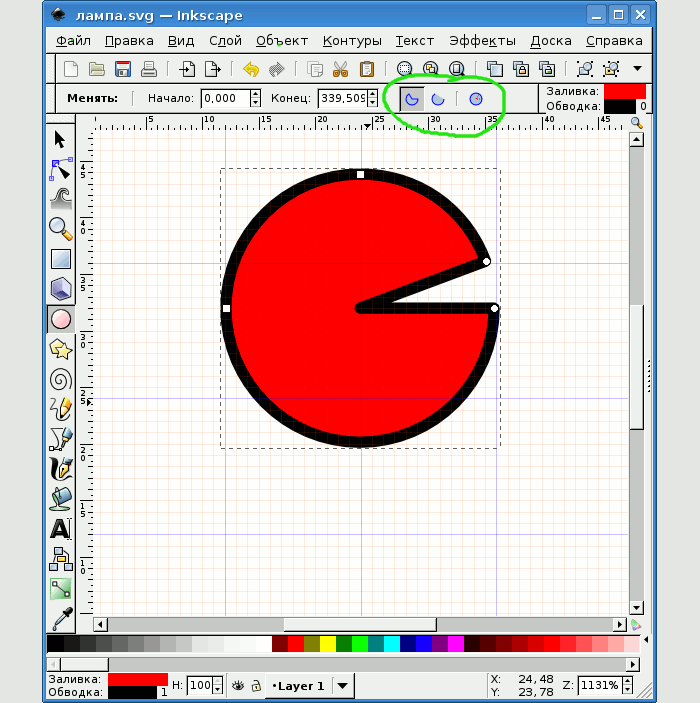Screen dimensions: 700x703
Task: Open the Файл menu
Action: tap(73, 41)
